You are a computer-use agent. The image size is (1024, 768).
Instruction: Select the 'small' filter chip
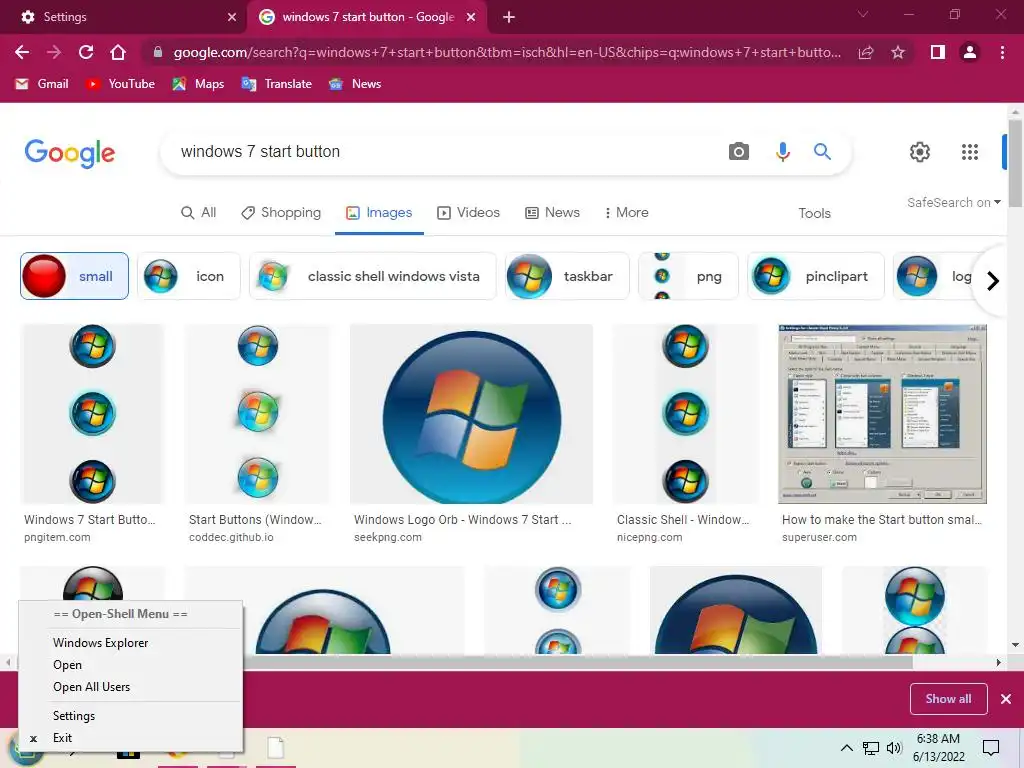pyautogui.click(x=74, y=276)
